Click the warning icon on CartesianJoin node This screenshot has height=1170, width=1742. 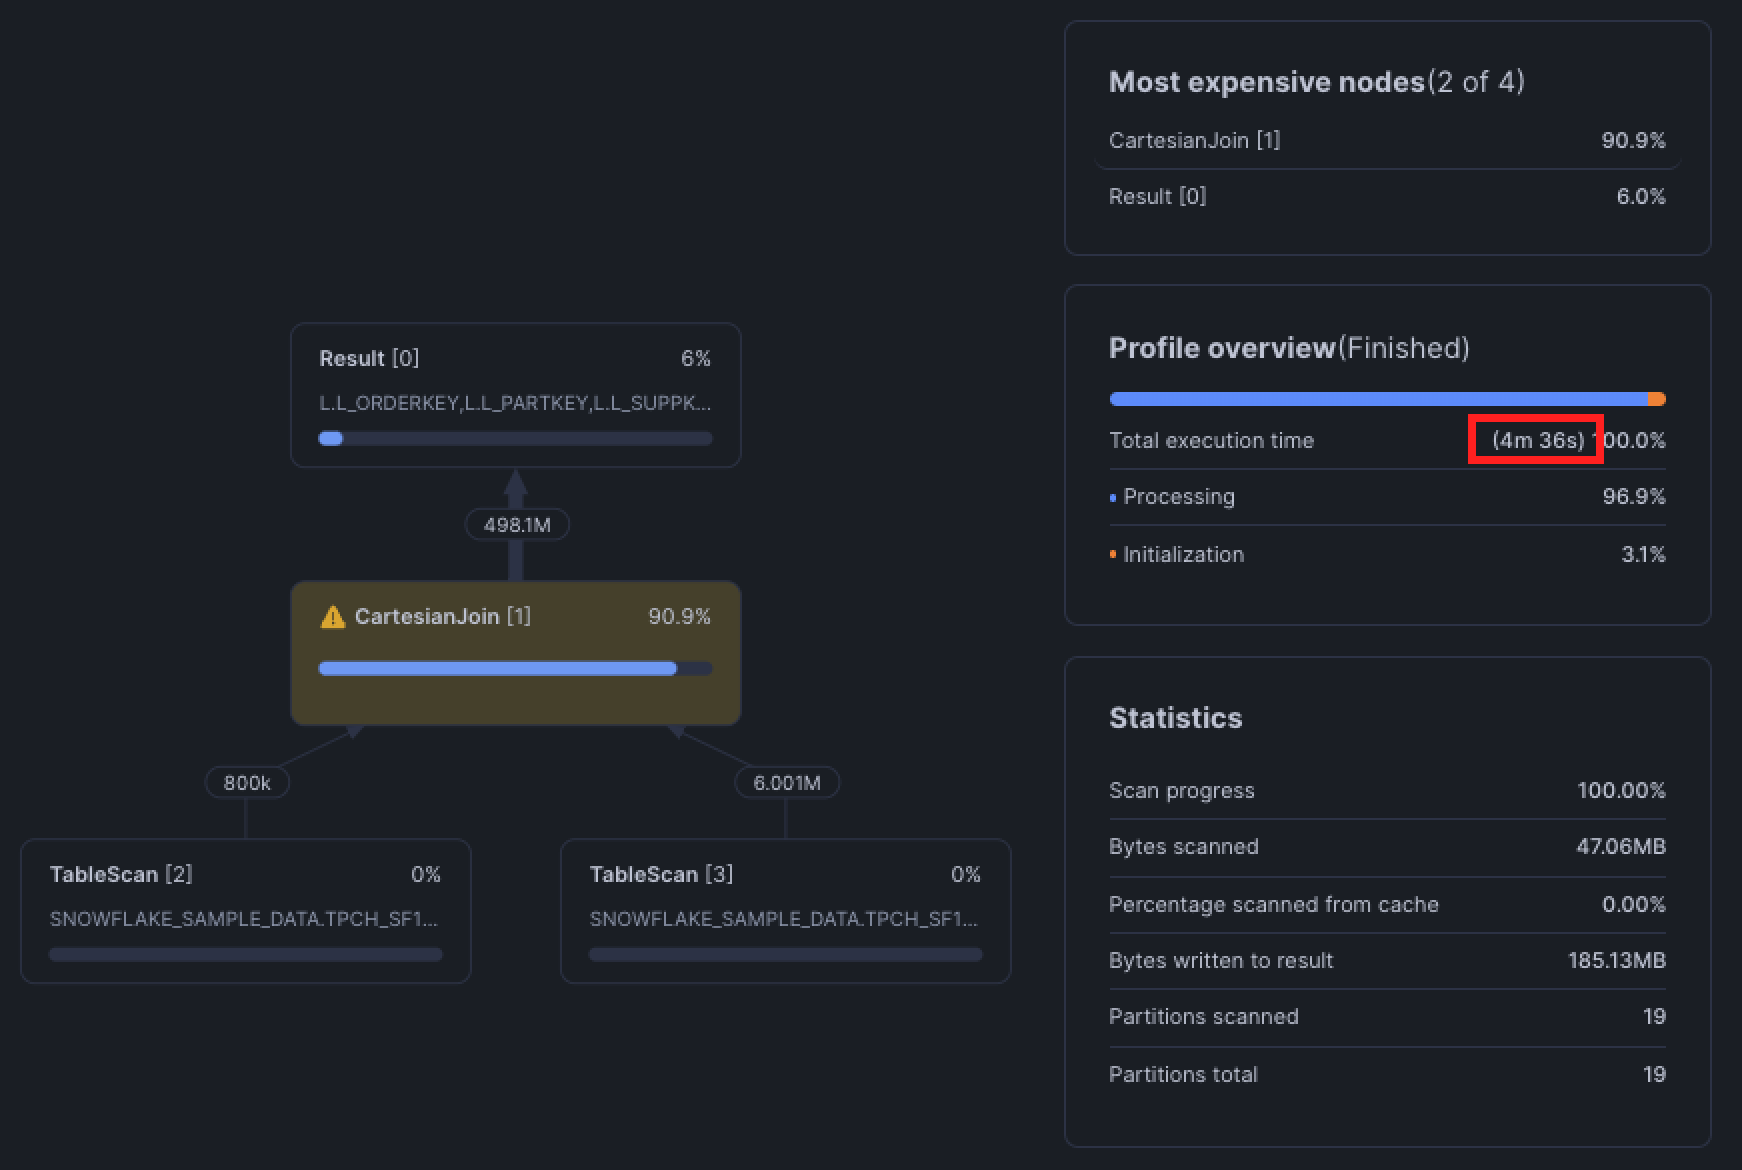tap(333, 616)
